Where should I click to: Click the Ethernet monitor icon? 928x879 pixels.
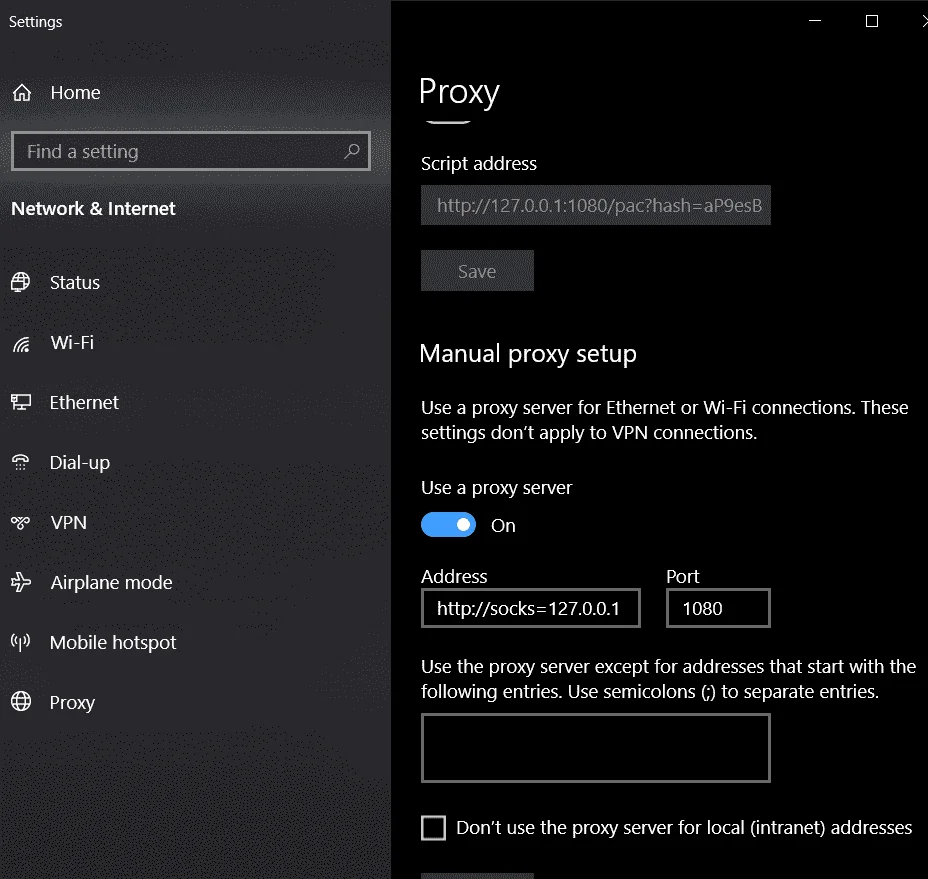(21, 403)
